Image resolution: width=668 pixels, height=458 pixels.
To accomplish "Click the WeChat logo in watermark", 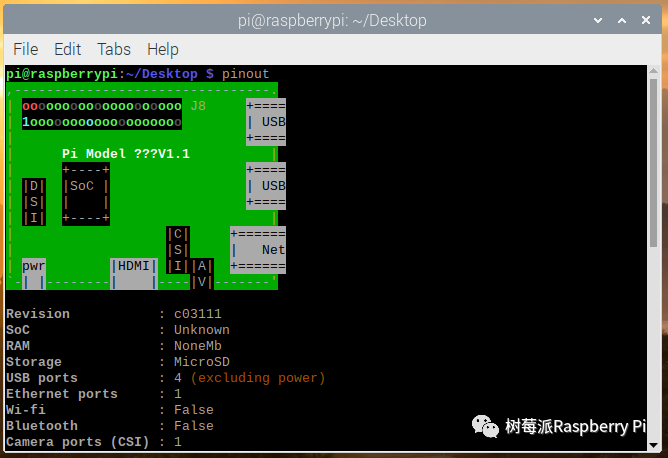I will coord(486,426).
